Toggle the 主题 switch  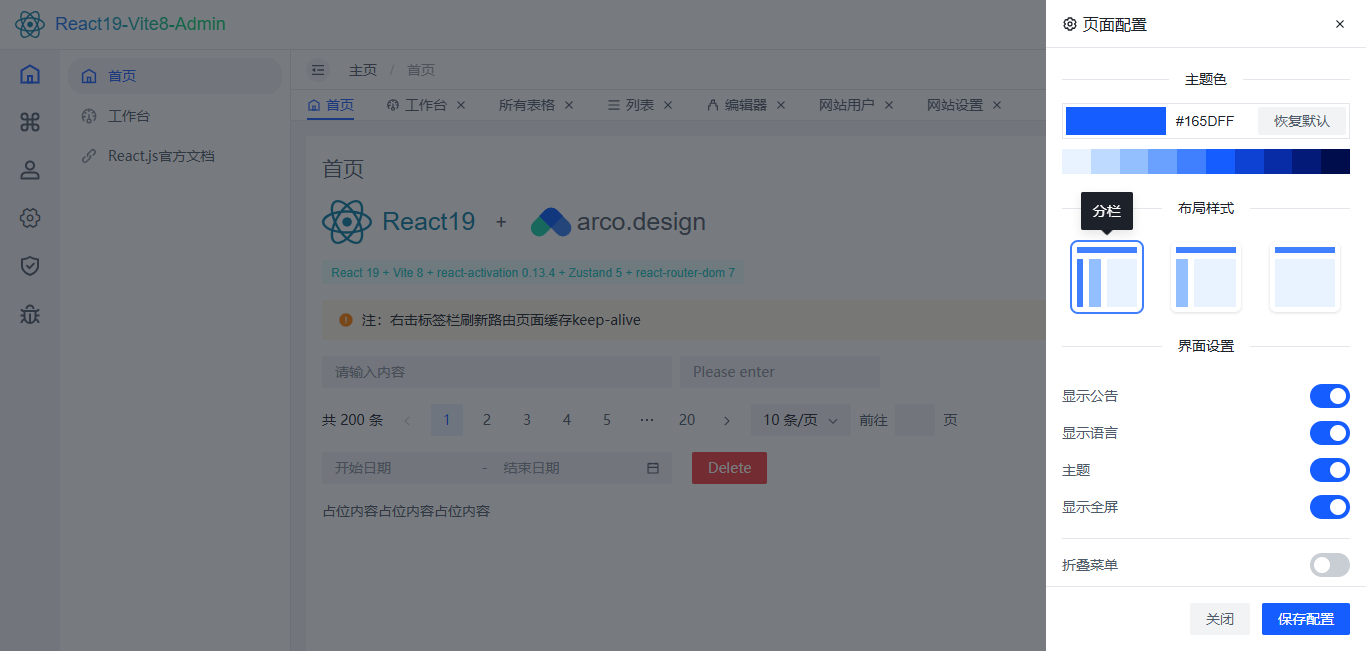[1330, 470]
